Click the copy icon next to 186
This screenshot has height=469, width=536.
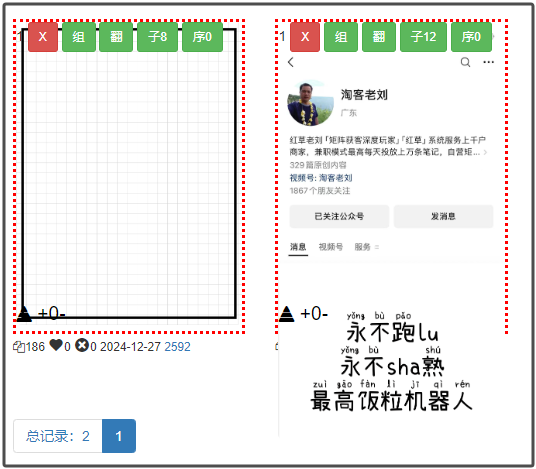coord(19,347)
